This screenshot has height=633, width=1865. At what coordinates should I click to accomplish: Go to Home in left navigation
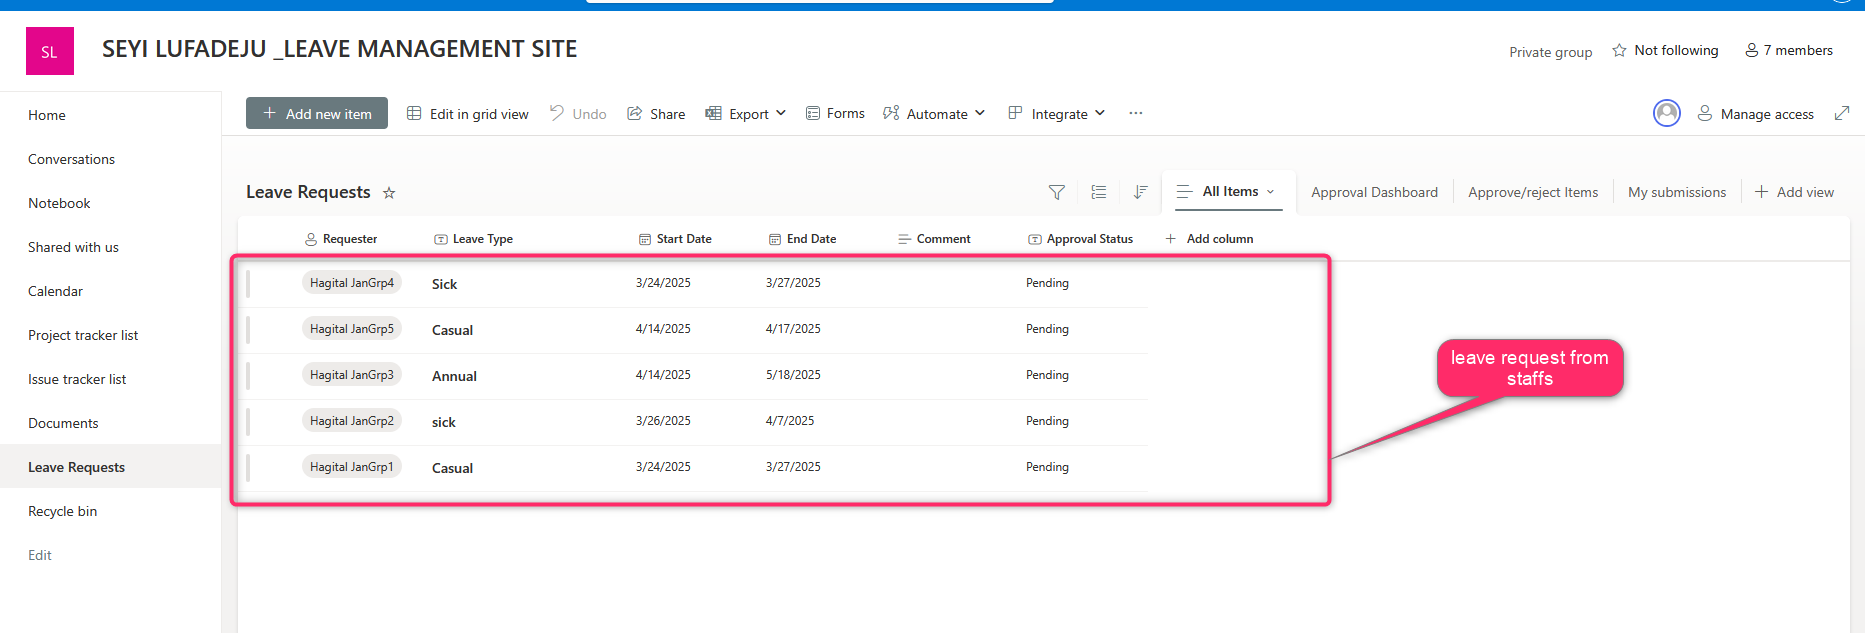(x=47, y=115)
